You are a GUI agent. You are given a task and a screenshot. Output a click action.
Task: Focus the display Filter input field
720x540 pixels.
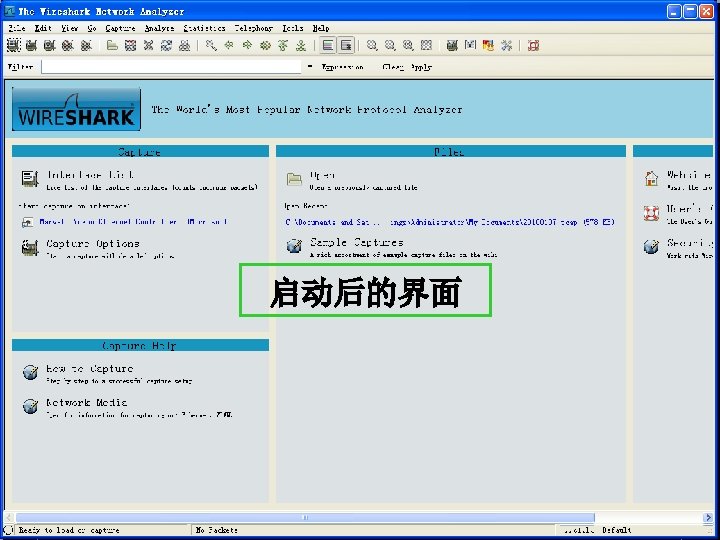coord(171,67)
